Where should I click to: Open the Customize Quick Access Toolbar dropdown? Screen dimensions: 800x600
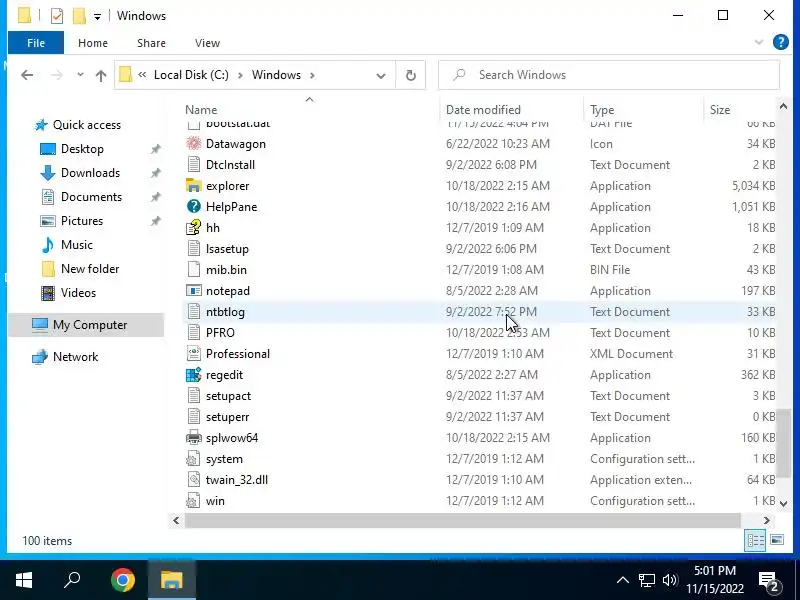click(x=97, y=17)
